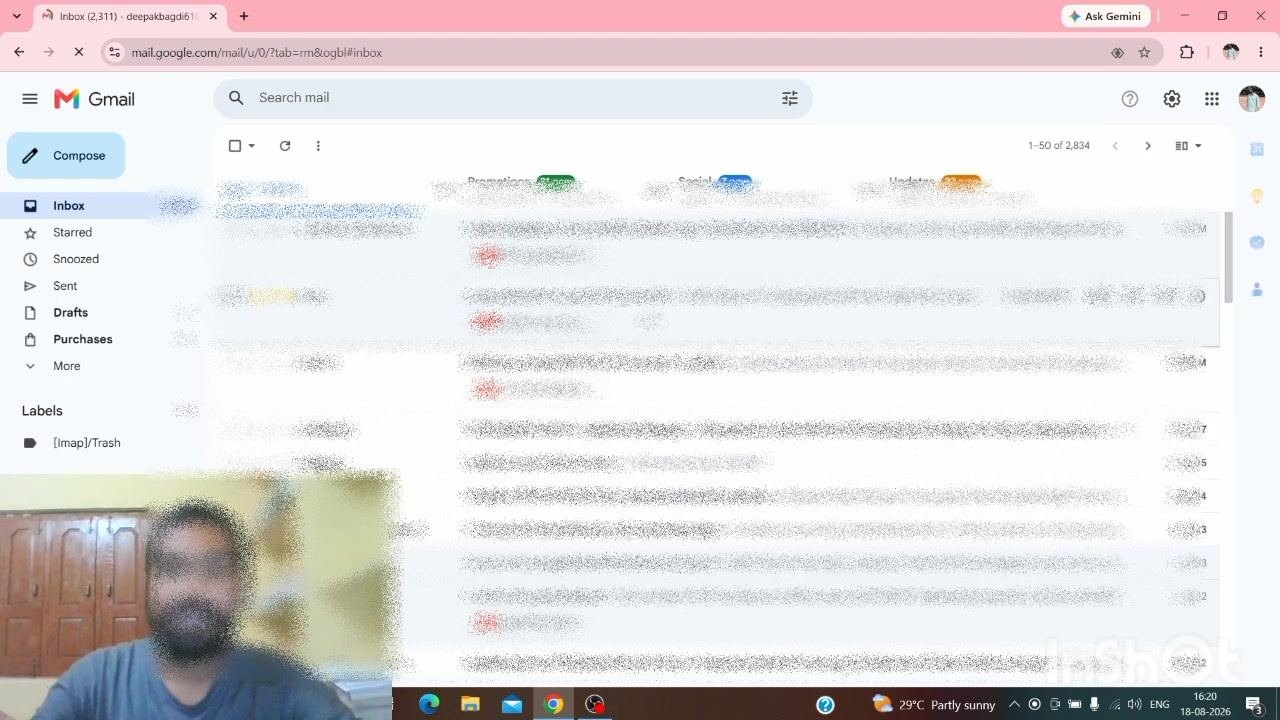1280x720 pixels.
Task: Open the Gmail support help icon
Action: coord(1130,99)
